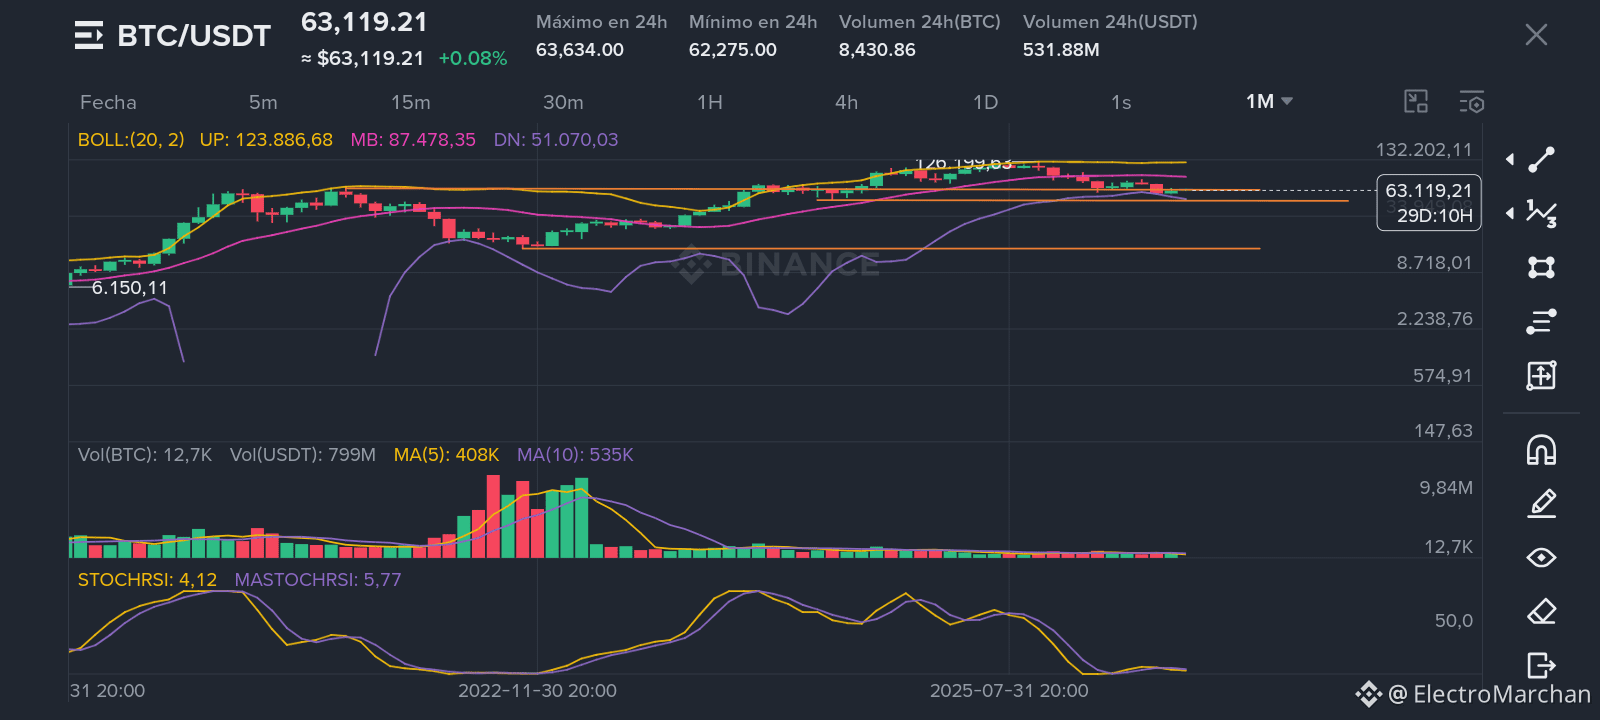Select the 1s timeframe

1121,102
